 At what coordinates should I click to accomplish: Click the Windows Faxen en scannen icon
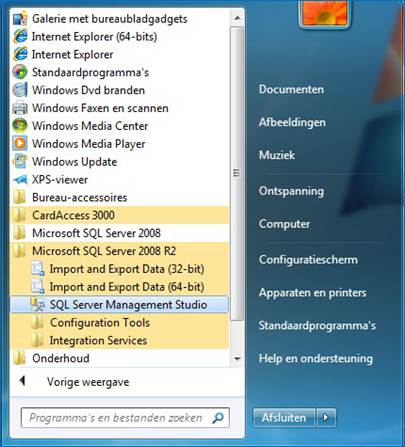20,108
